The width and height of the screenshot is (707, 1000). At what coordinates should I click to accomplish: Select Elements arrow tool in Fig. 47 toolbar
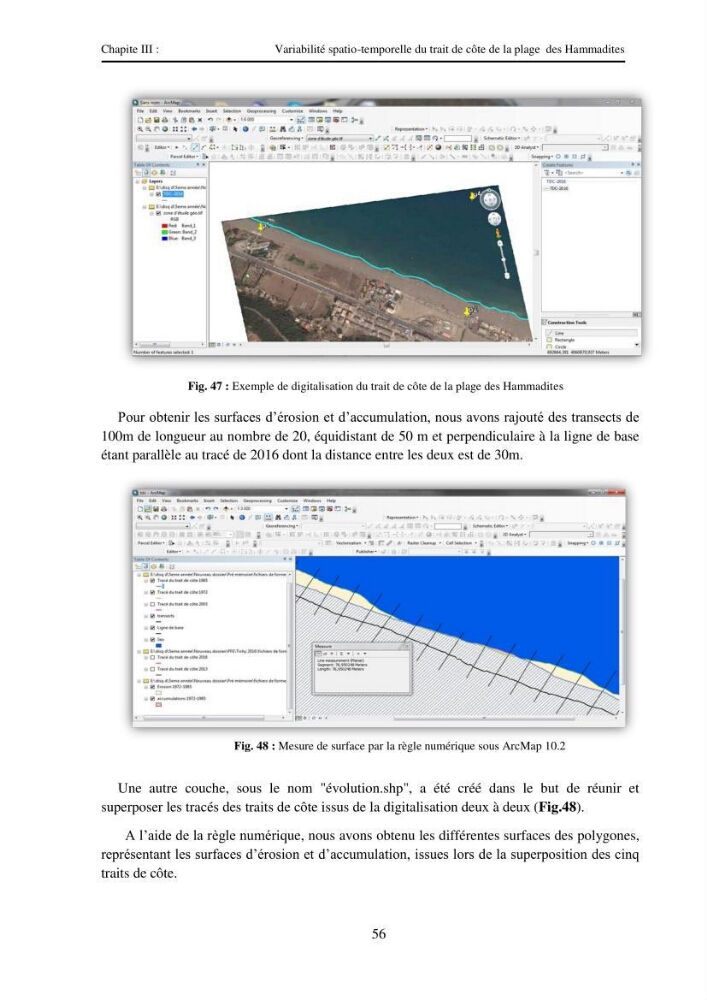coord(235,129)
